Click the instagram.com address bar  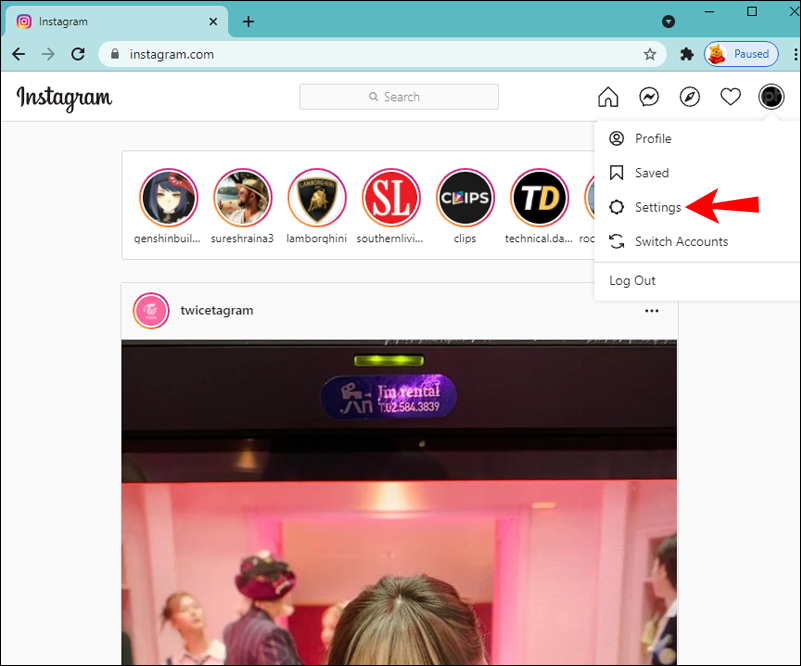click(382, 54)
